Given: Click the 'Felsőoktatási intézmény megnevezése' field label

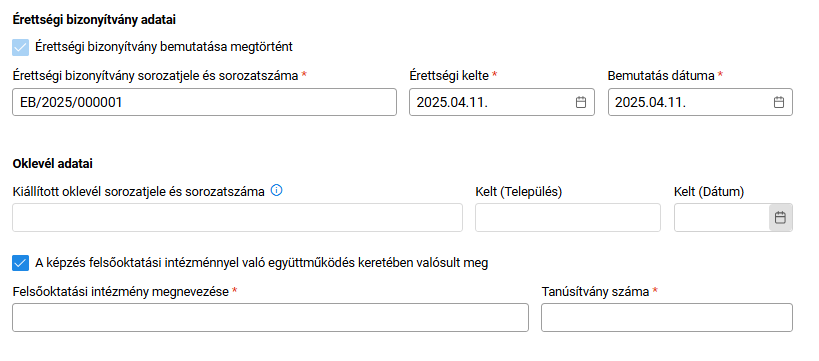Looking at the screenshot, I should pos(121,292).
